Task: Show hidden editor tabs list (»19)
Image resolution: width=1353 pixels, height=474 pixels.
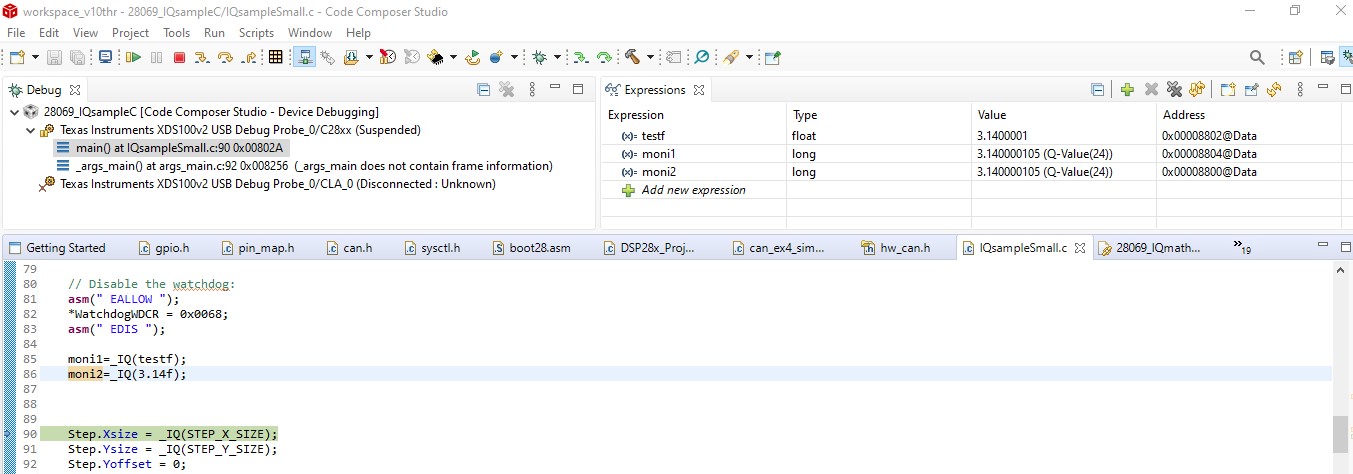Action: coord(1242,247)
